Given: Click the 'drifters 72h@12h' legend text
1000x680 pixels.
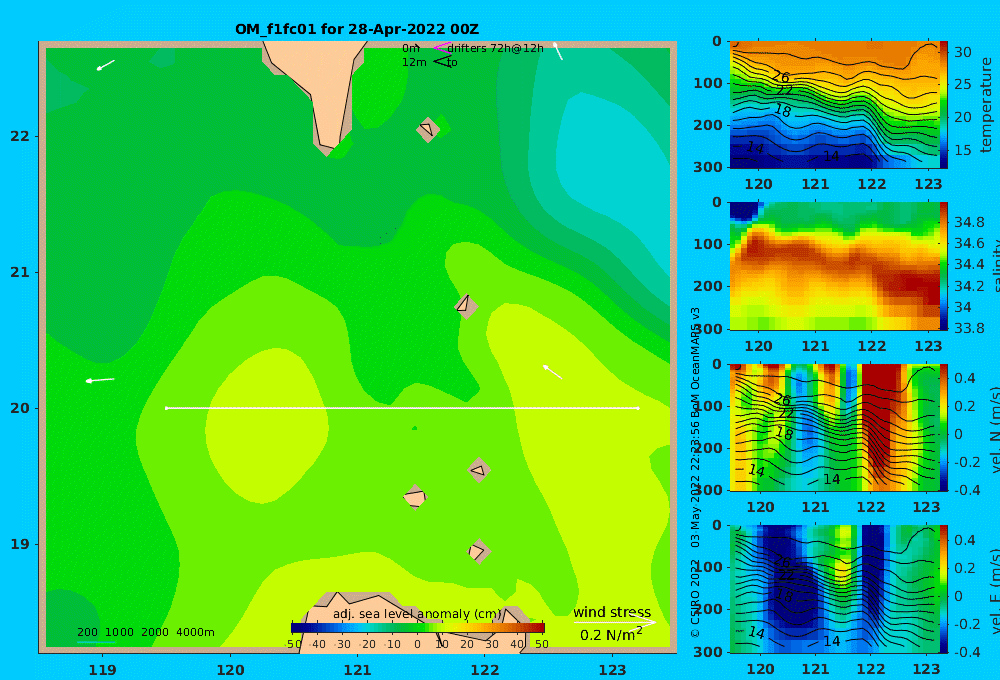Looking at the screenshot, I should (496, 48).
